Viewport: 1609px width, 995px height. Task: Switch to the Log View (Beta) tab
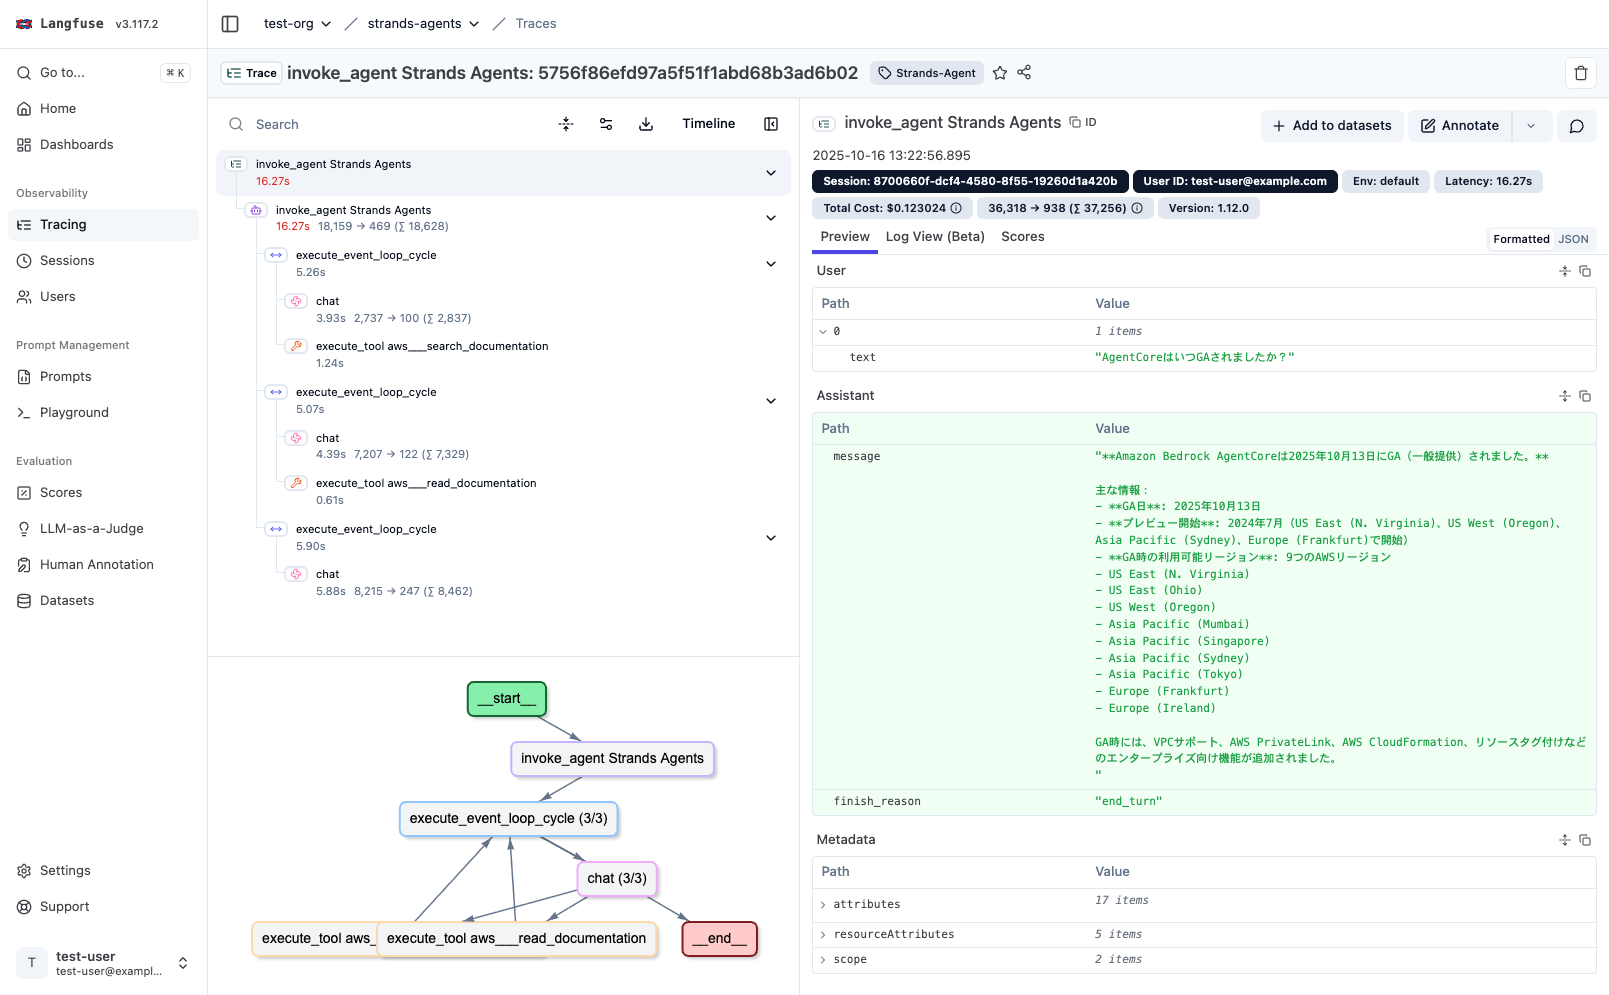(x=935, y=237)
